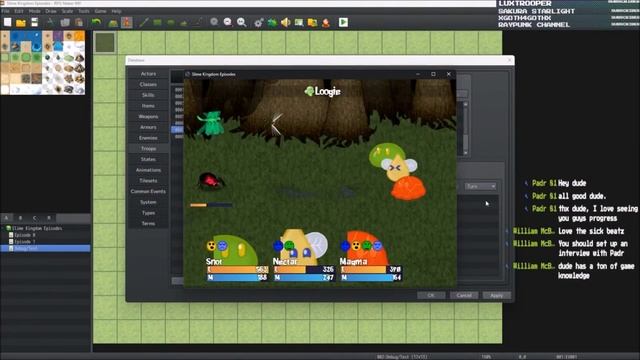640x360 pixels.
Task: Open Items tab in Database
Action: coord(148,106)
